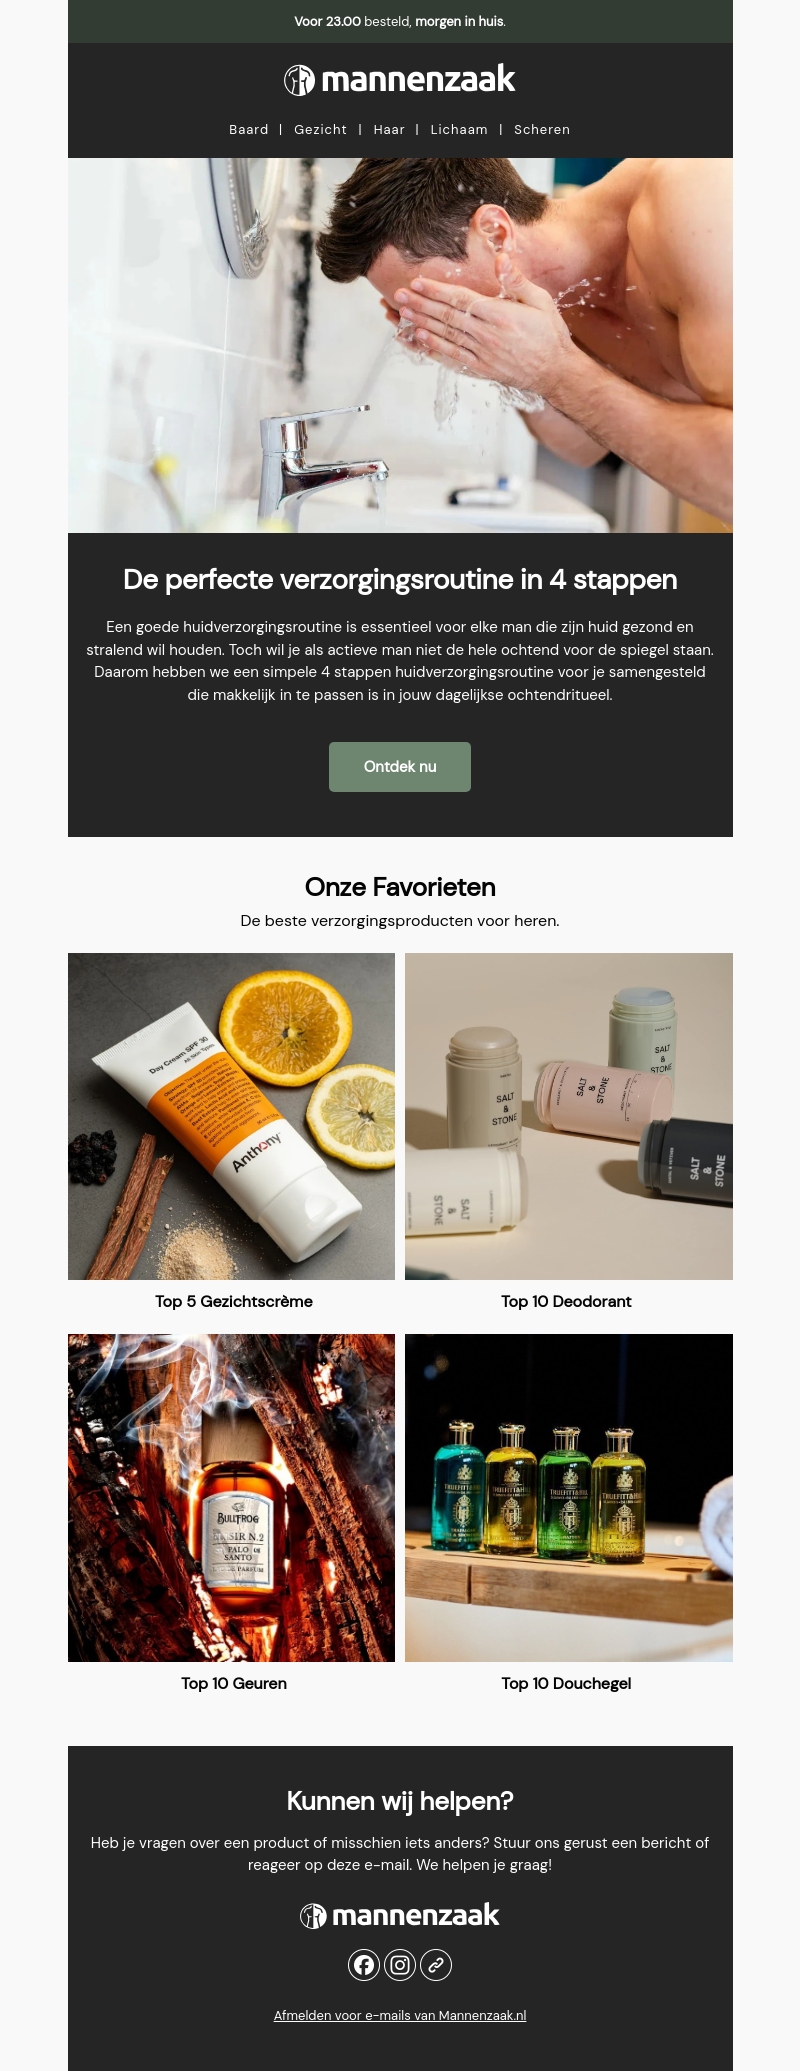This screenshot has height=2071, width=800.
Task: Click the Bullfrog perfume bottle image
Action: click(231, 1498)
